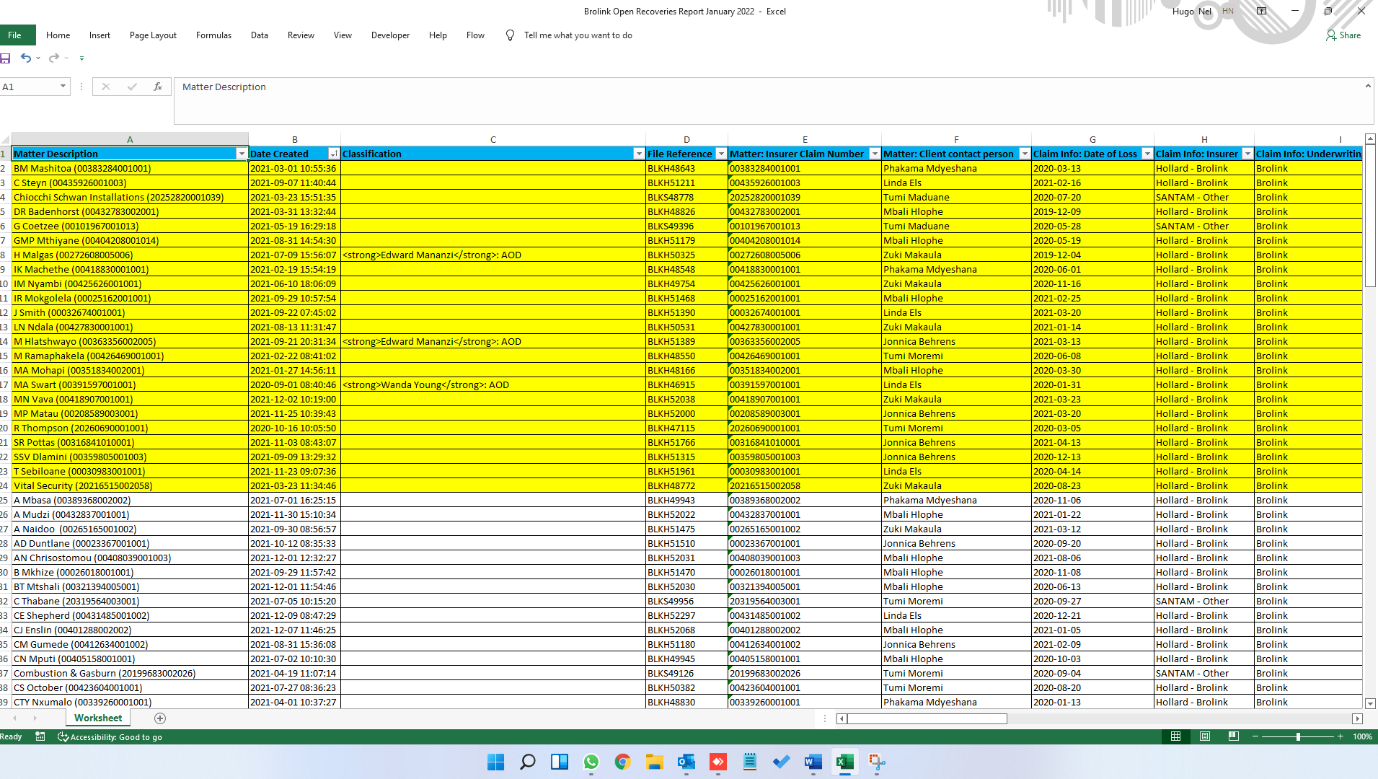Save the workbook via Quick Access toolbar
The width and height of the screenshot is (1378, 779).
click(5, 58)
